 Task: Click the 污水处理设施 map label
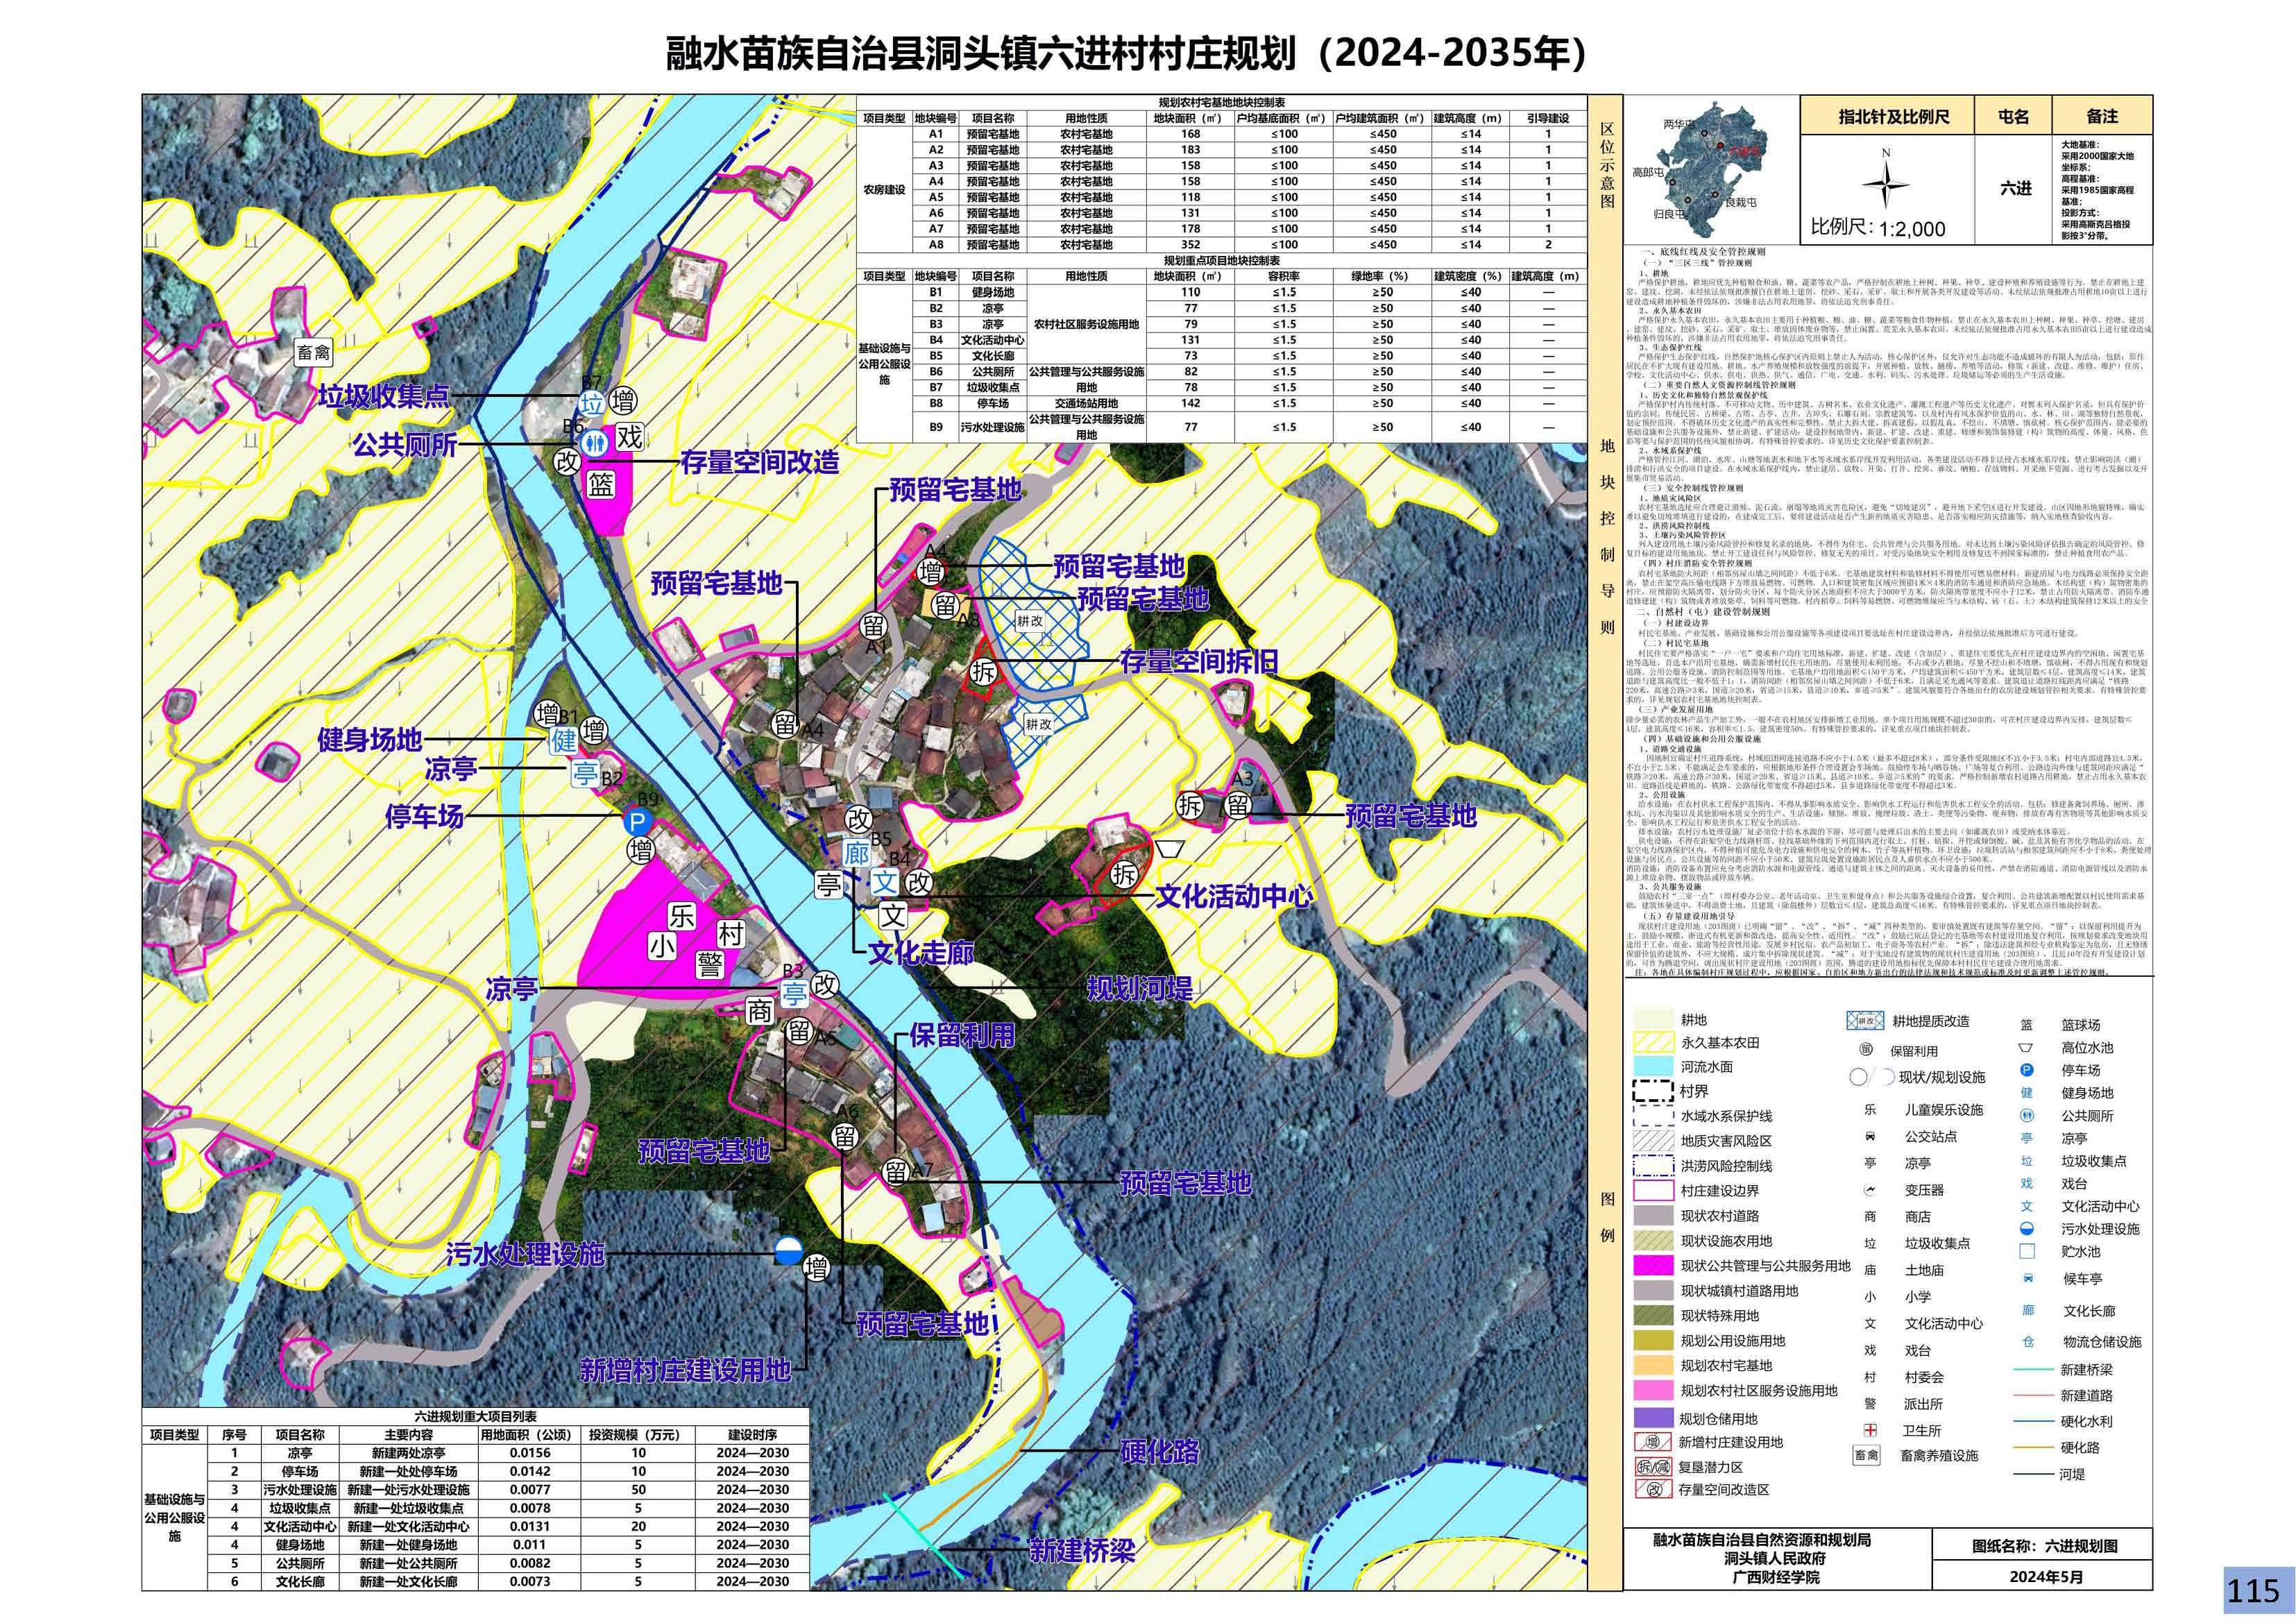click(525, 1254)
